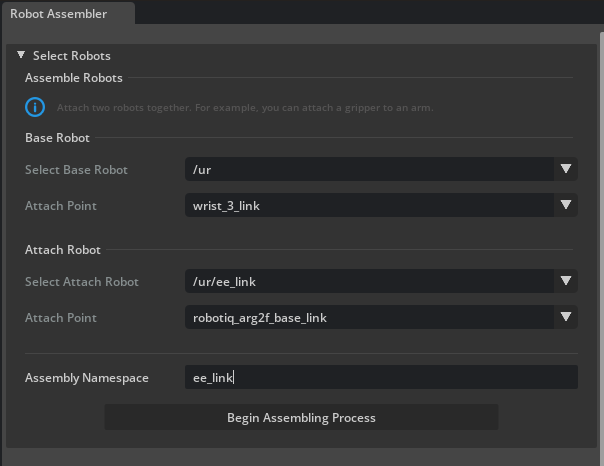The width and height of the screenshot is (604, 466).
Task: Switch to the Robot Assembler tab
Action: [58, 14]
